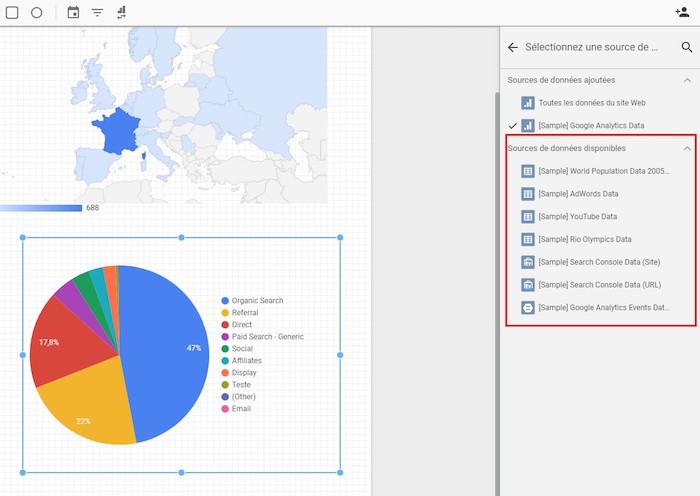This screenshot has height=496, width=700.
Task: Collapse Sources de données disponibles section
Action: coord(686,148)
